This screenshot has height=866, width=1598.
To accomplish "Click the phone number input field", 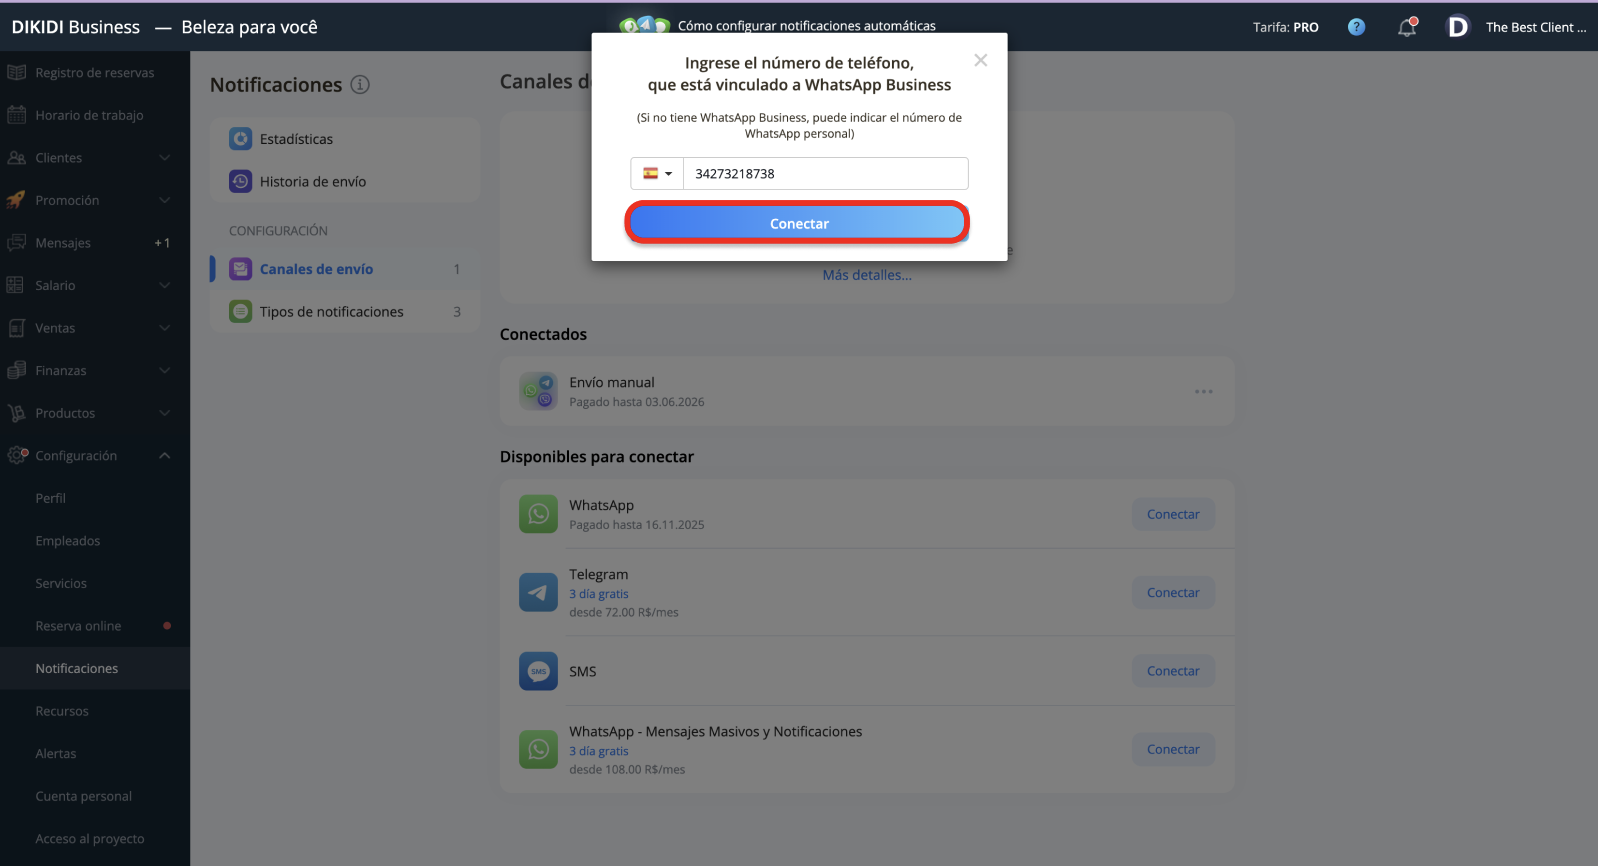I will (826, 173).
